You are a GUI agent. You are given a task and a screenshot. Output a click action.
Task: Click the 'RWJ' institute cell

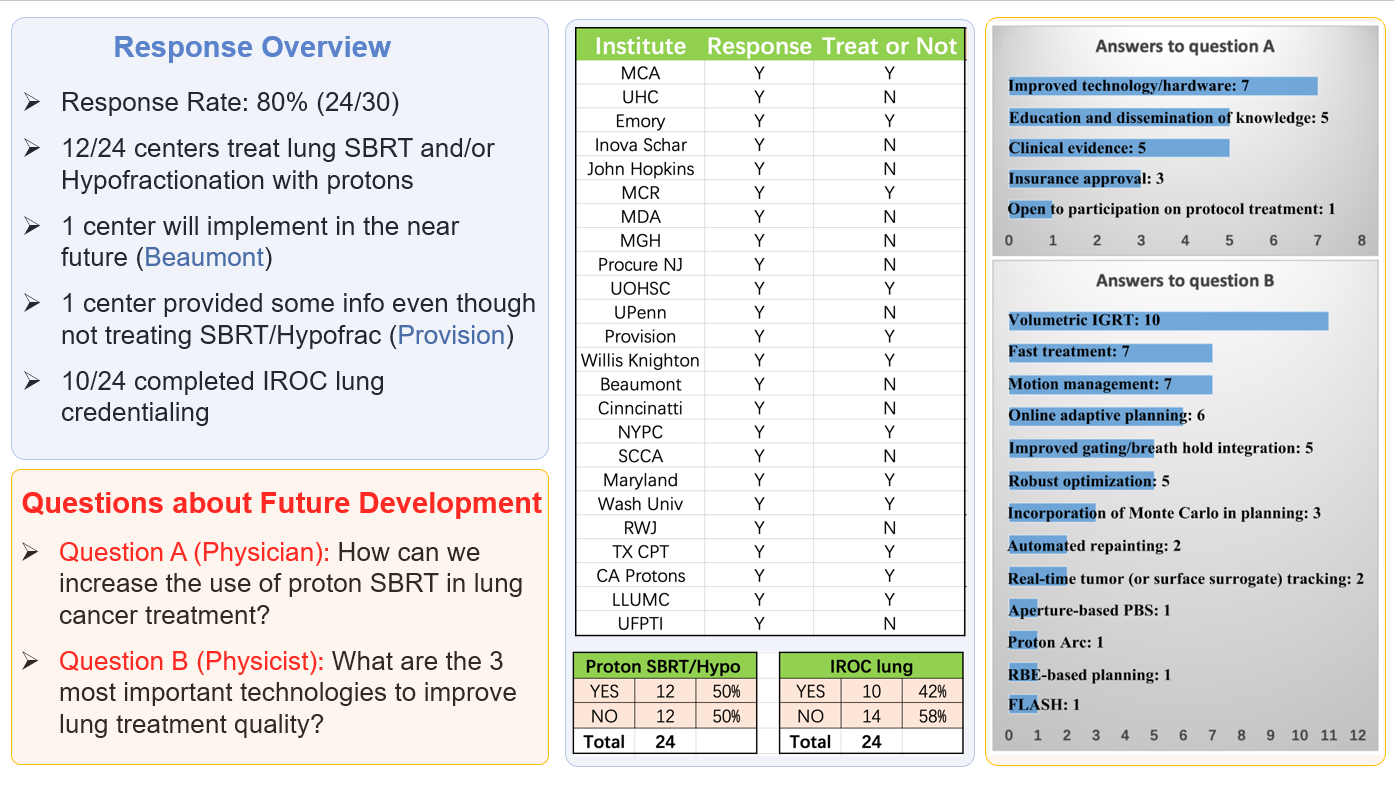[640, 528]
